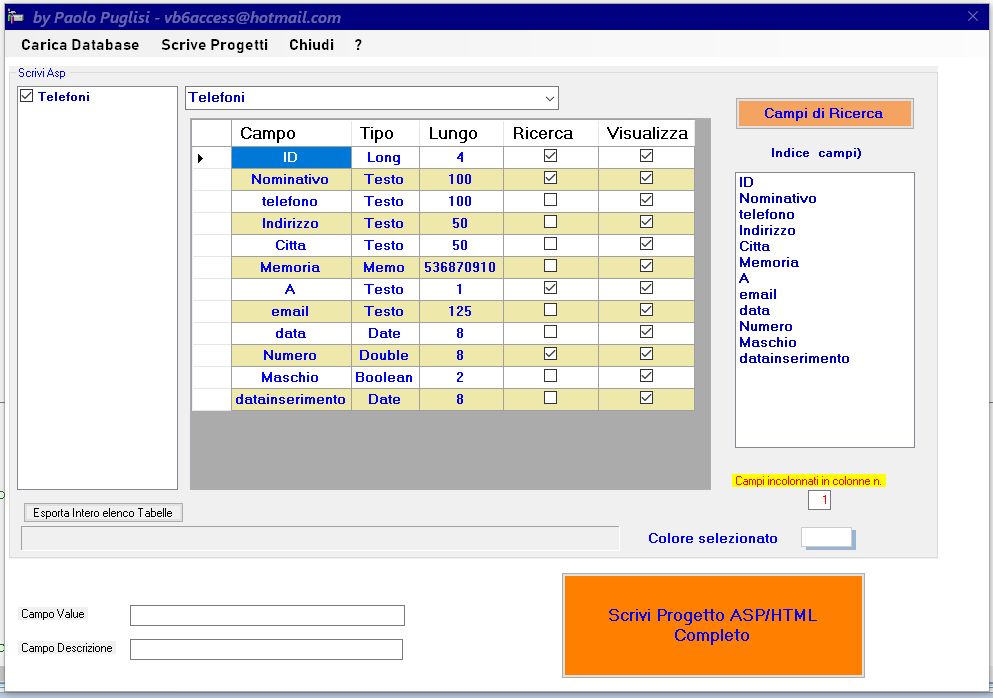Viewport: 993px width, 698px height.
Task: Enable Ricerca for the Maschio row
Action: coord(550,376)
